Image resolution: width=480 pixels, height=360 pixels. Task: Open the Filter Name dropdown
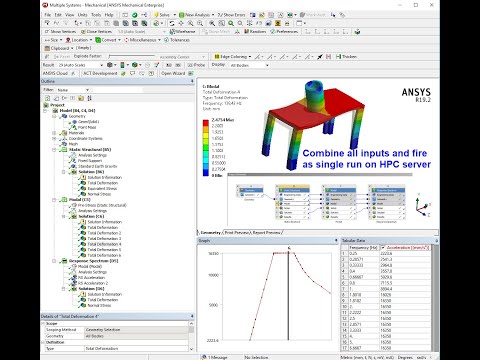pyautogui.click(x=87, y=90)
